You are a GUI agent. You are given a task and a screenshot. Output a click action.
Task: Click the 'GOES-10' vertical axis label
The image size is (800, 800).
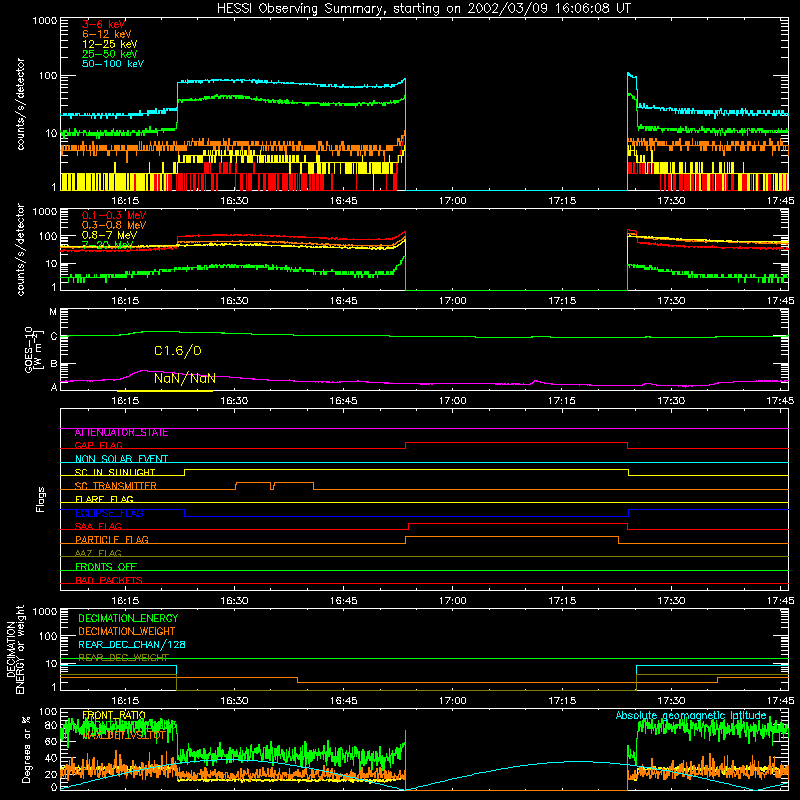click(29, 350)
